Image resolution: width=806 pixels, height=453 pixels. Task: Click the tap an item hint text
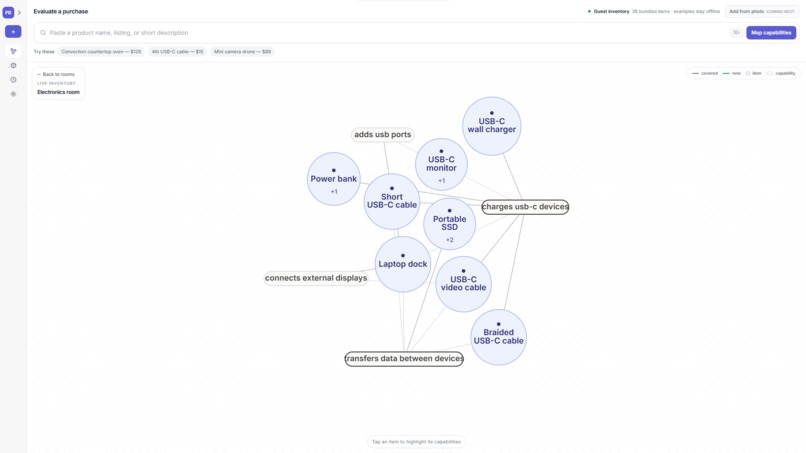[416, 442]
